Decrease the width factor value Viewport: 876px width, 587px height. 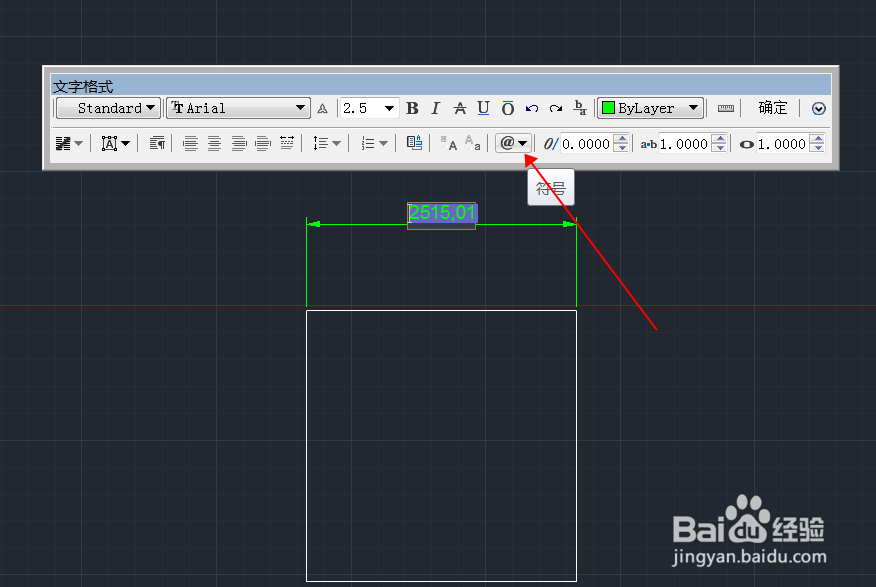coord(817,148)
